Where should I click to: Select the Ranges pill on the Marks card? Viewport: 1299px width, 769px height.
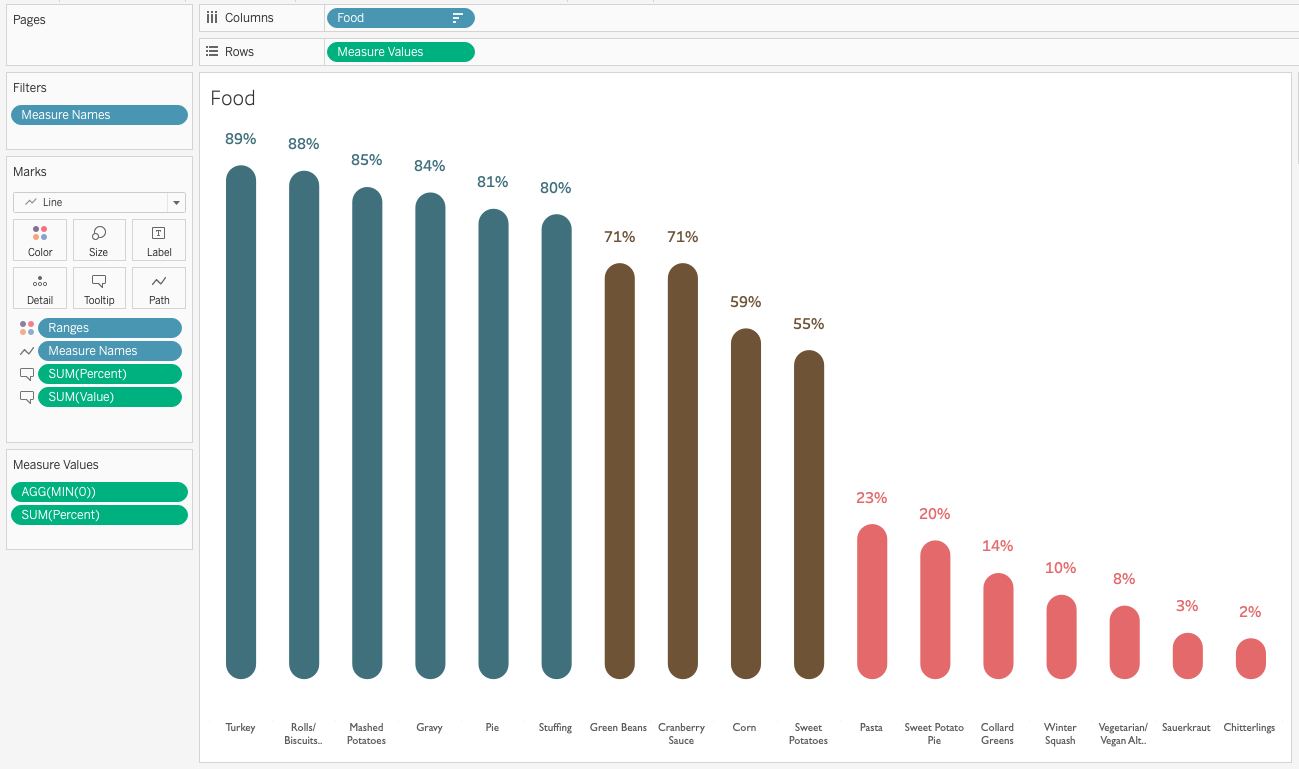click(110, 327)
